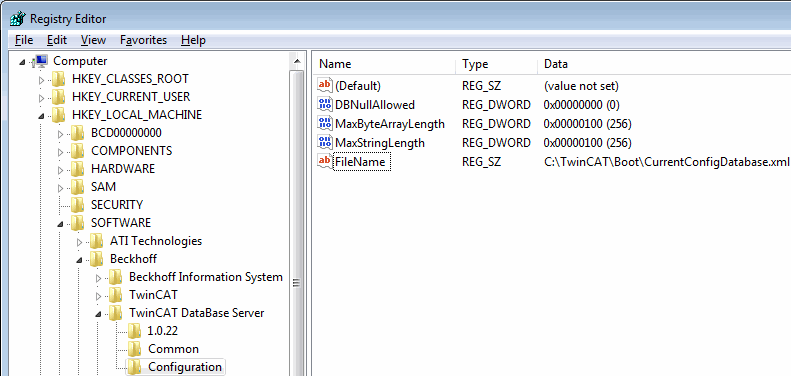Click the Computer icon in tree

coord(40,61)
